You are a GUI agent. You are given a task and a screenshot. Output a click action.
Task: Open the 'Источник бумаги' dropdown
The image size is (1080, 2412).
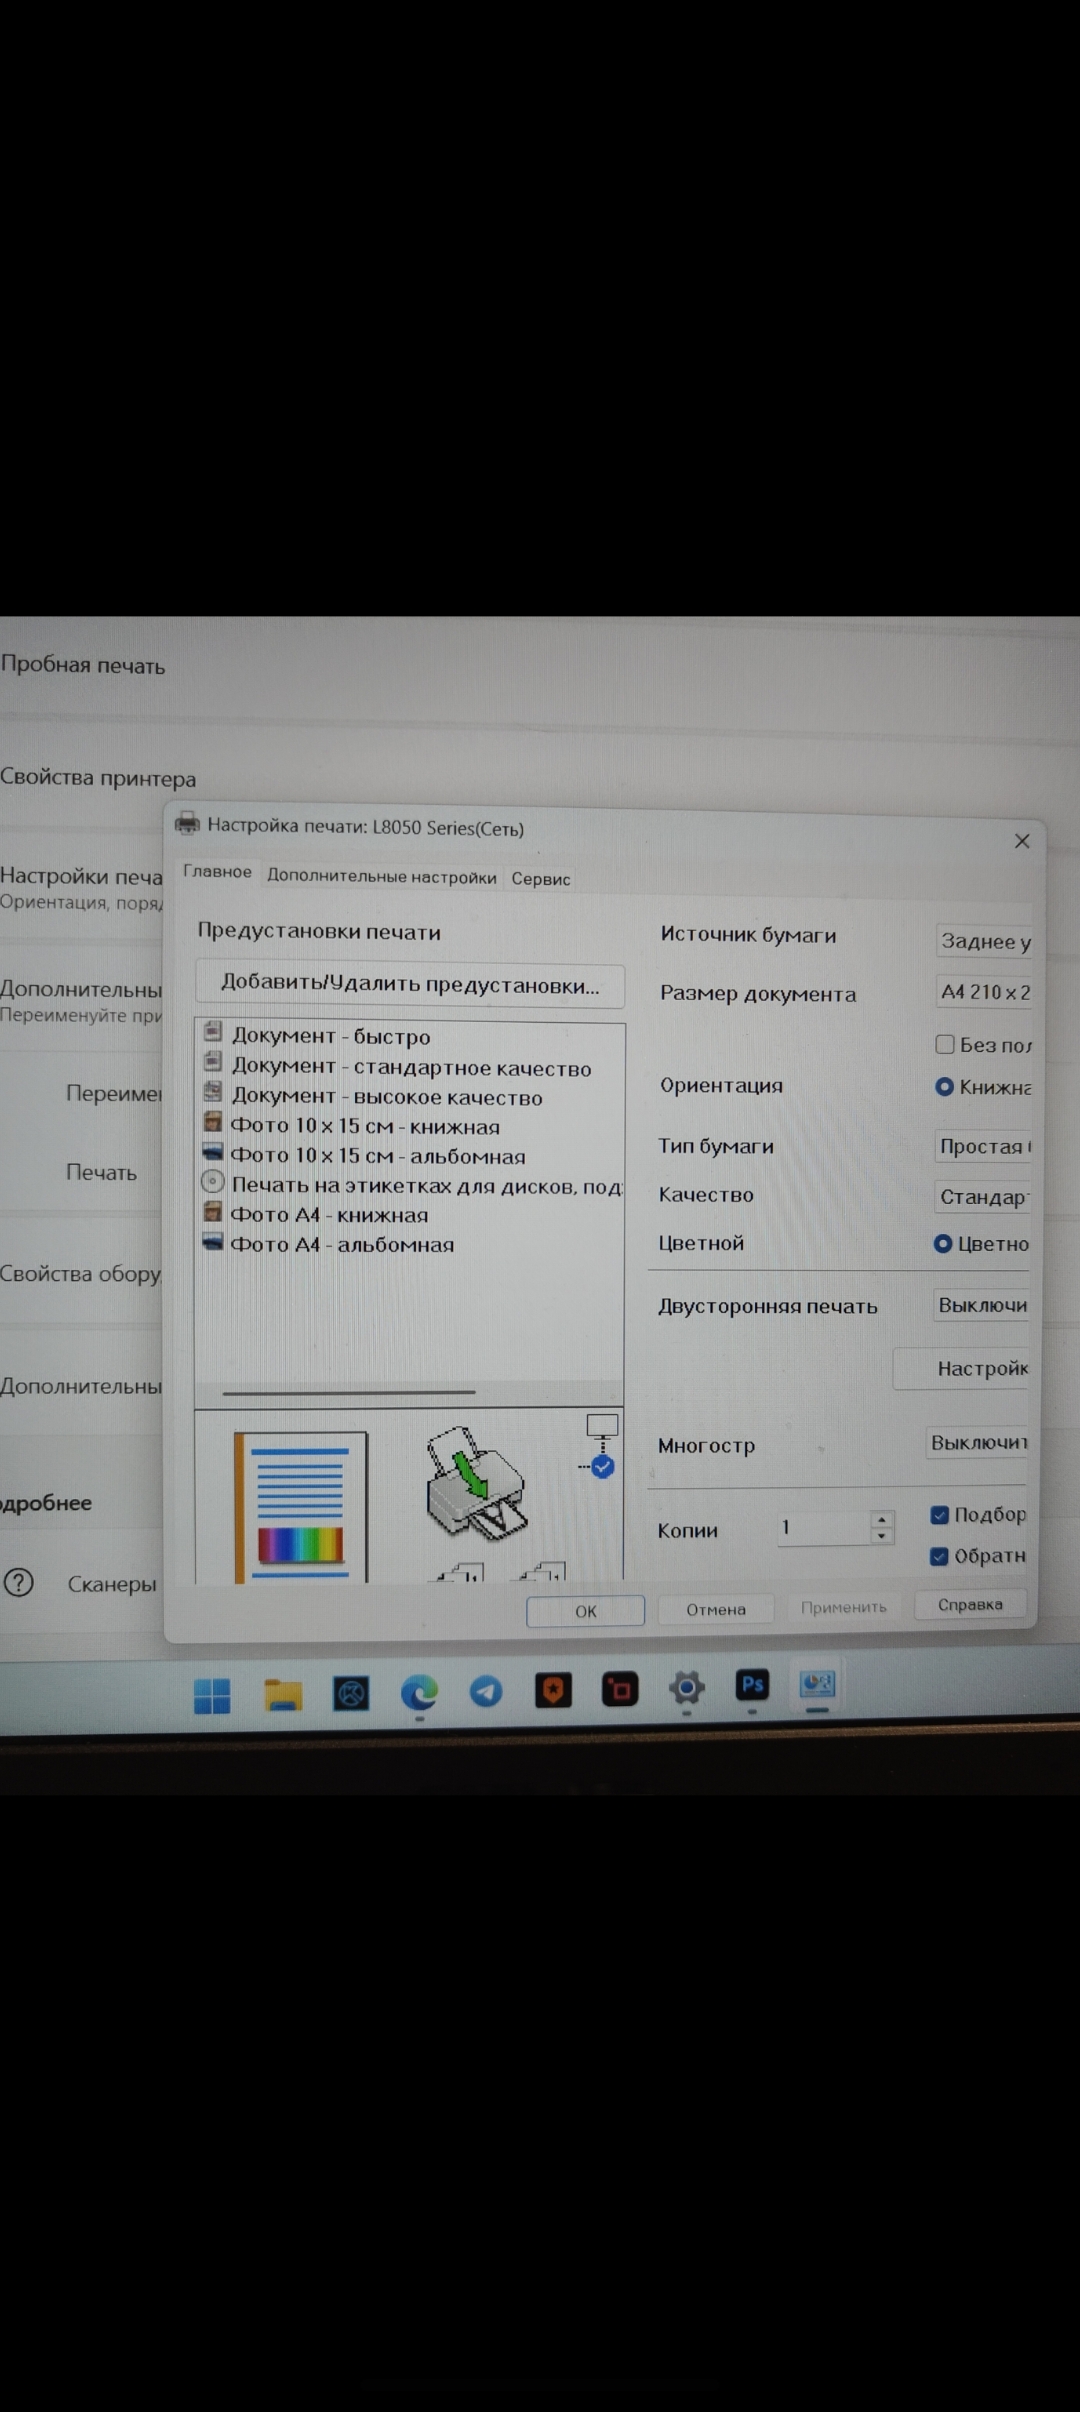point(983,941)
